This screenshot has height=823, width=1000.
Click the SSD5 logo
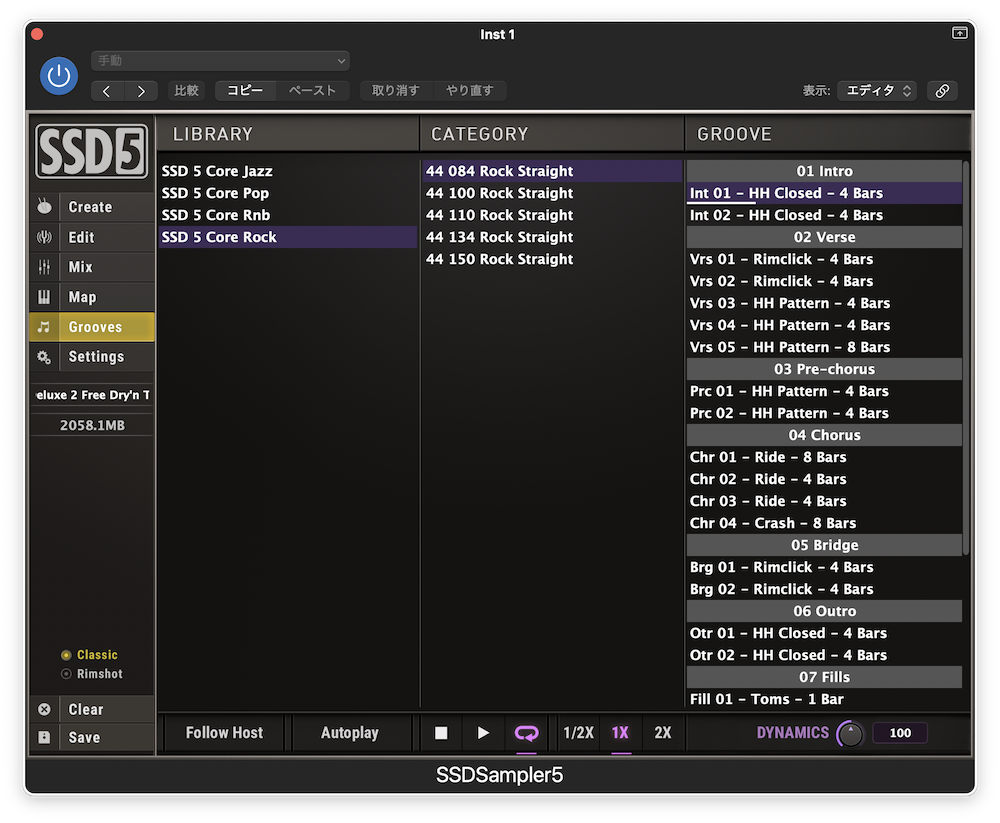click(92, 151)
